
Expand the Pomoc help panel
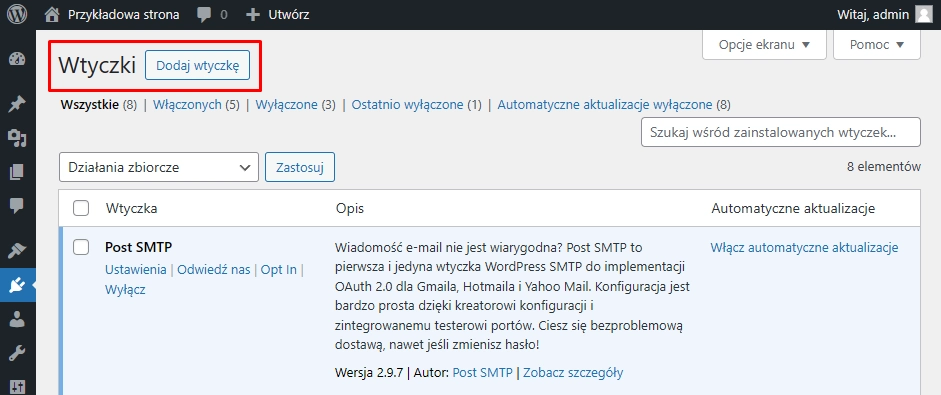tap(877, 44)
